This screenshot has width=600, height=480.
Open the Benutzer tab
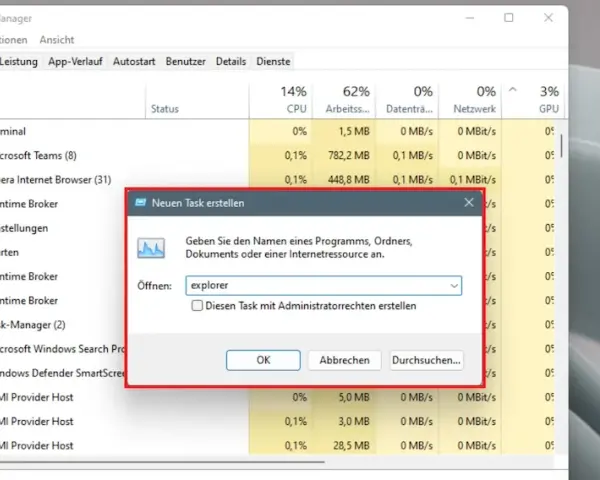tap(186, 62)
